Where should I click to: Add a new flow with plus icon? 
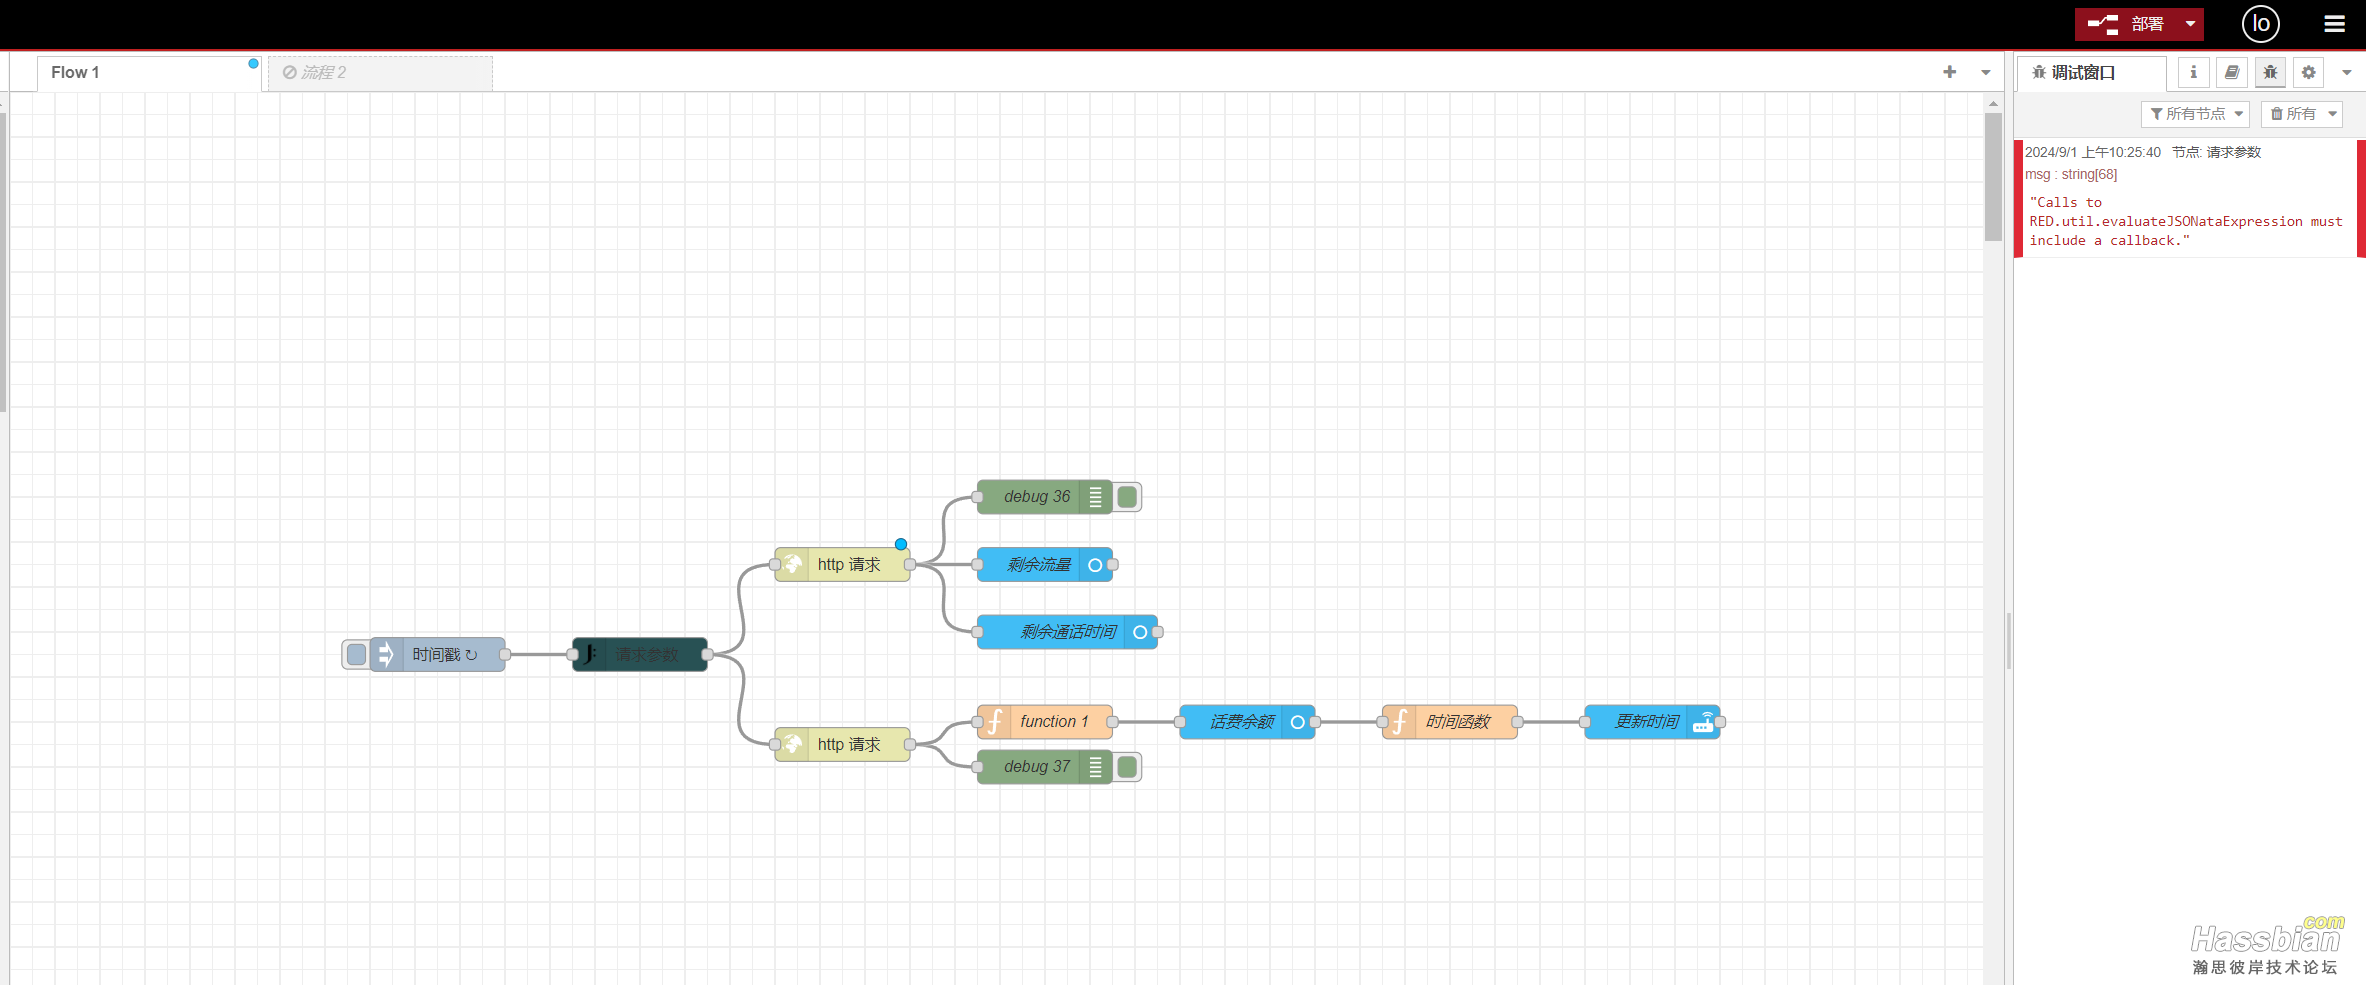pos(1949,72)
